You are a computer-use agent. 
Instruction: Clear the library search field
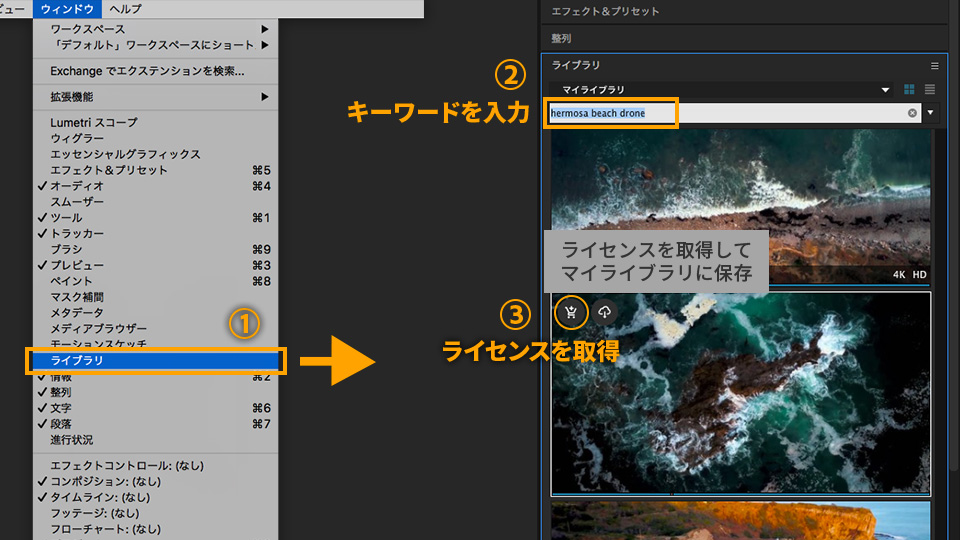(x=912, y=113)
